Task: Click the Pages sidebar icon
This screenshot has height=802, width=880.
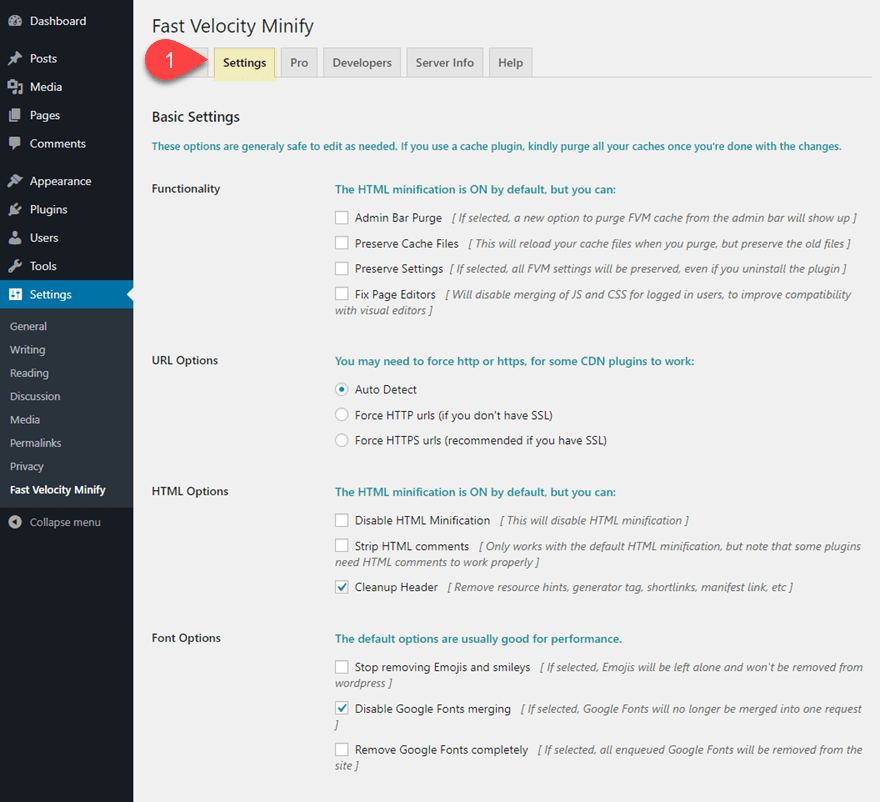Action: click(x=15, y=115)
